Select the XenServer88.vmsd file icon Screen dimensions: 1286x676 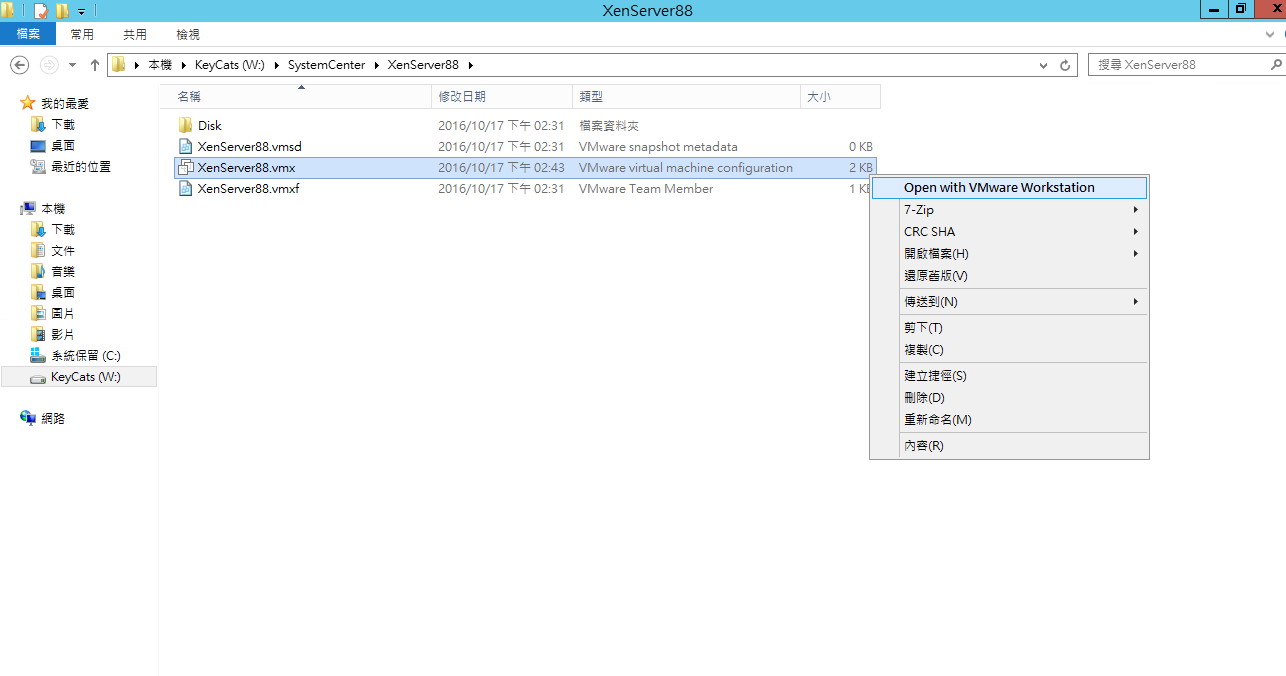(185, 147)
